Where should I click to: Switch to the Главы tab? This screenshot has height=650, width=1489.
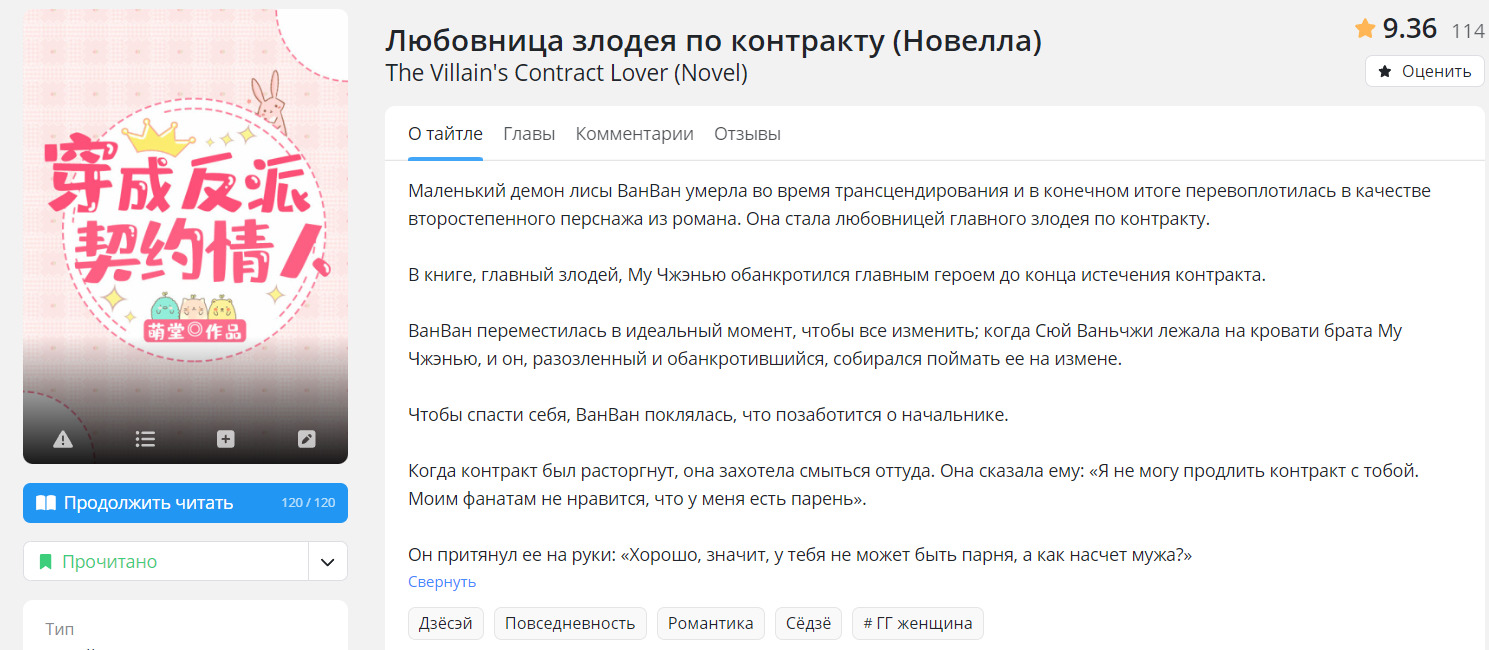pyautogui.click(x=529, y=134)
